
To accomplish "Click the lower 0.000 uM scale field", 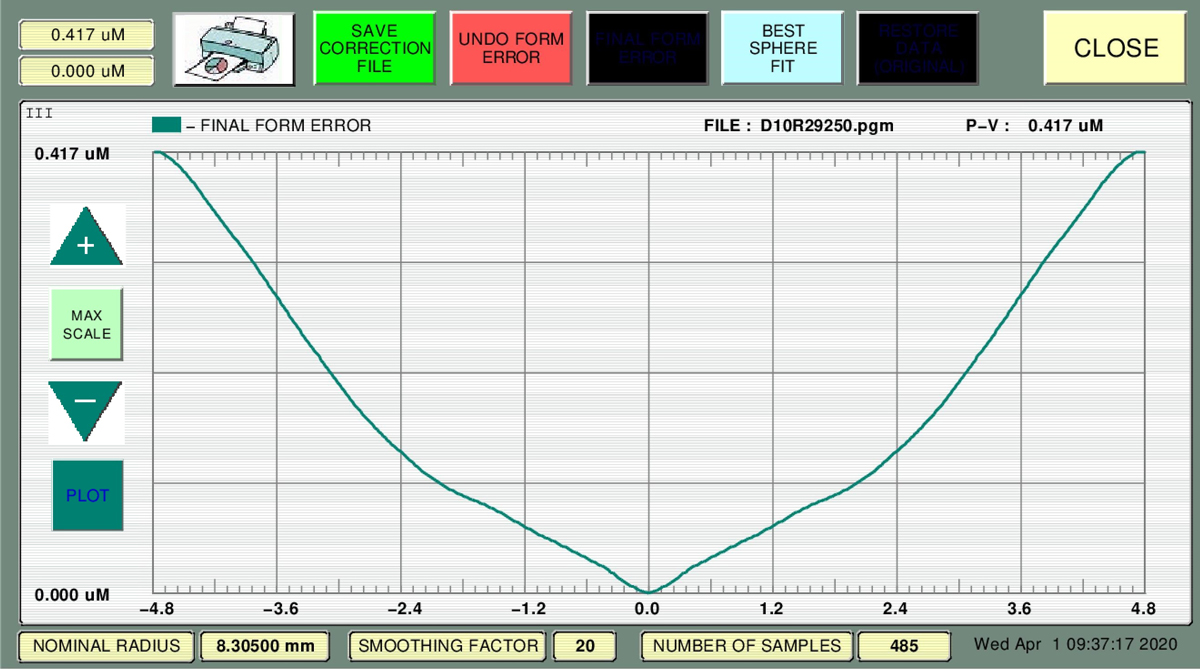I will pos(86,70).
